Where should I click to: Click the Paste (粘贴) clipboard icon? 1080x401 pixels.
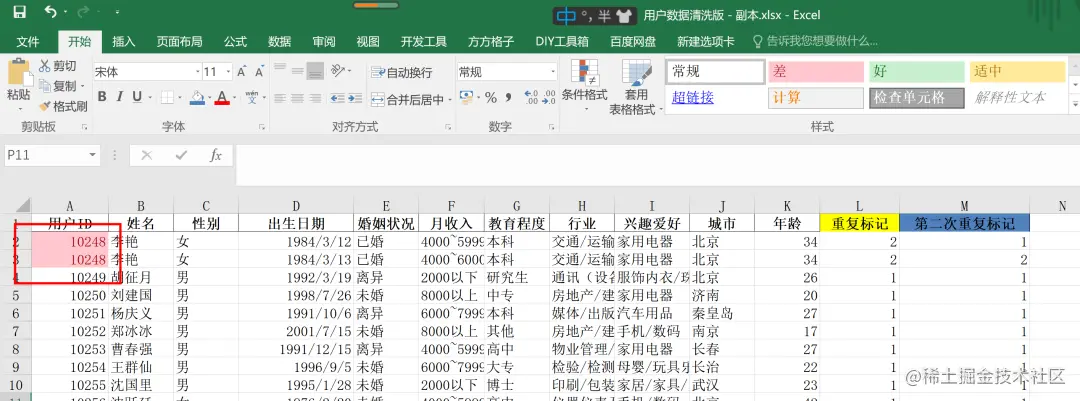point(19,74)
